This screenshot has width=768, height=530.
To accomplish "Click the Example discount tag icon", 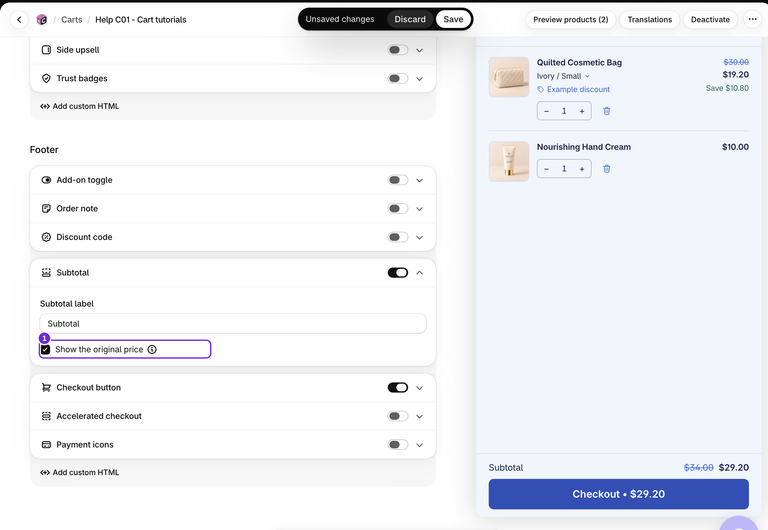I will coord(541,90).
